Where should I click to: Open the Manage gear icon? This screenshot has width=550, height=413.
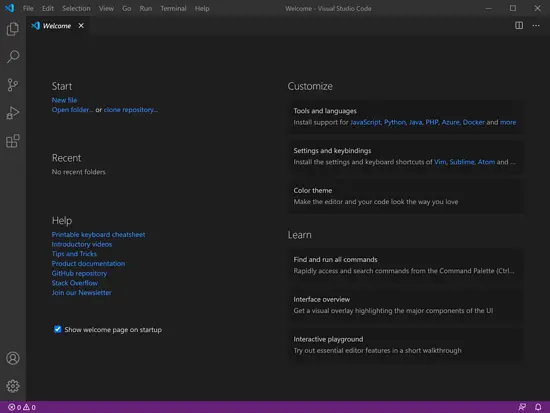pyautogui.click(x=13, y=386)
